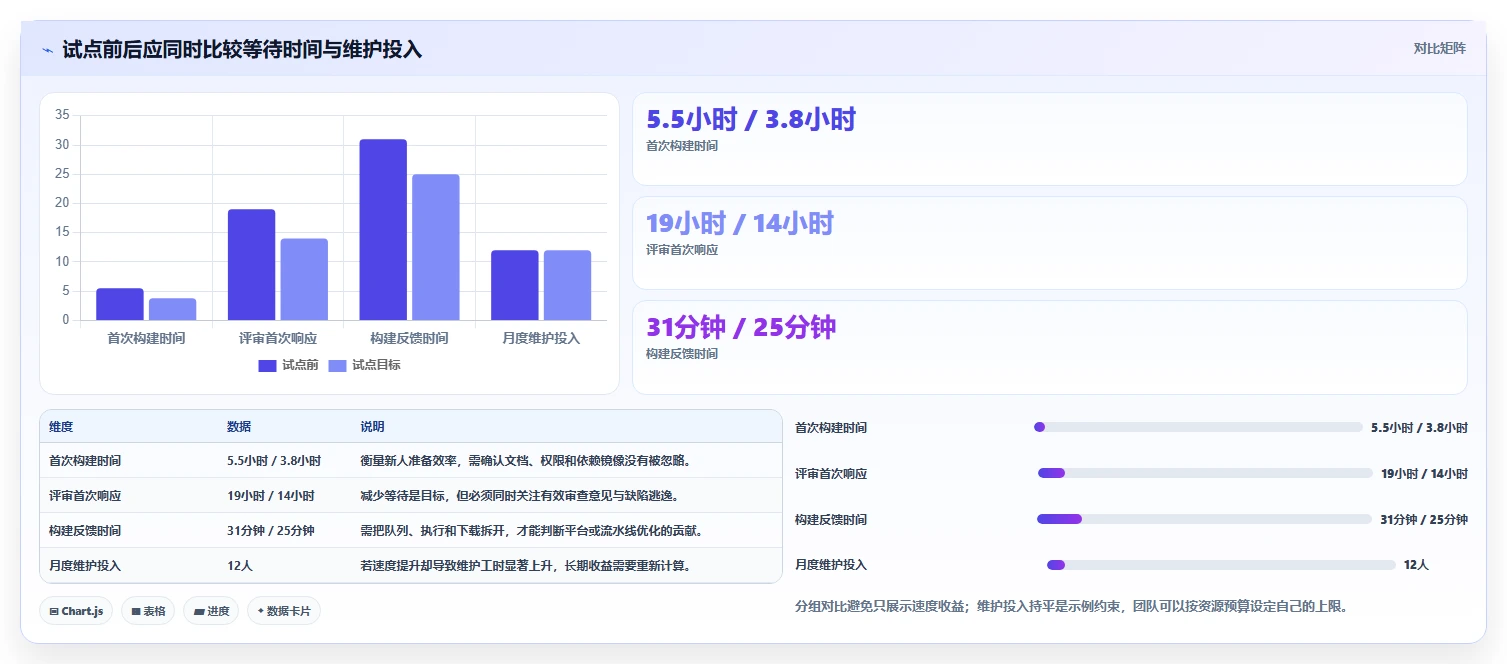Click the 数据 column header
Viewport: 1507px width, 664px height.
[x=239, y=427]
